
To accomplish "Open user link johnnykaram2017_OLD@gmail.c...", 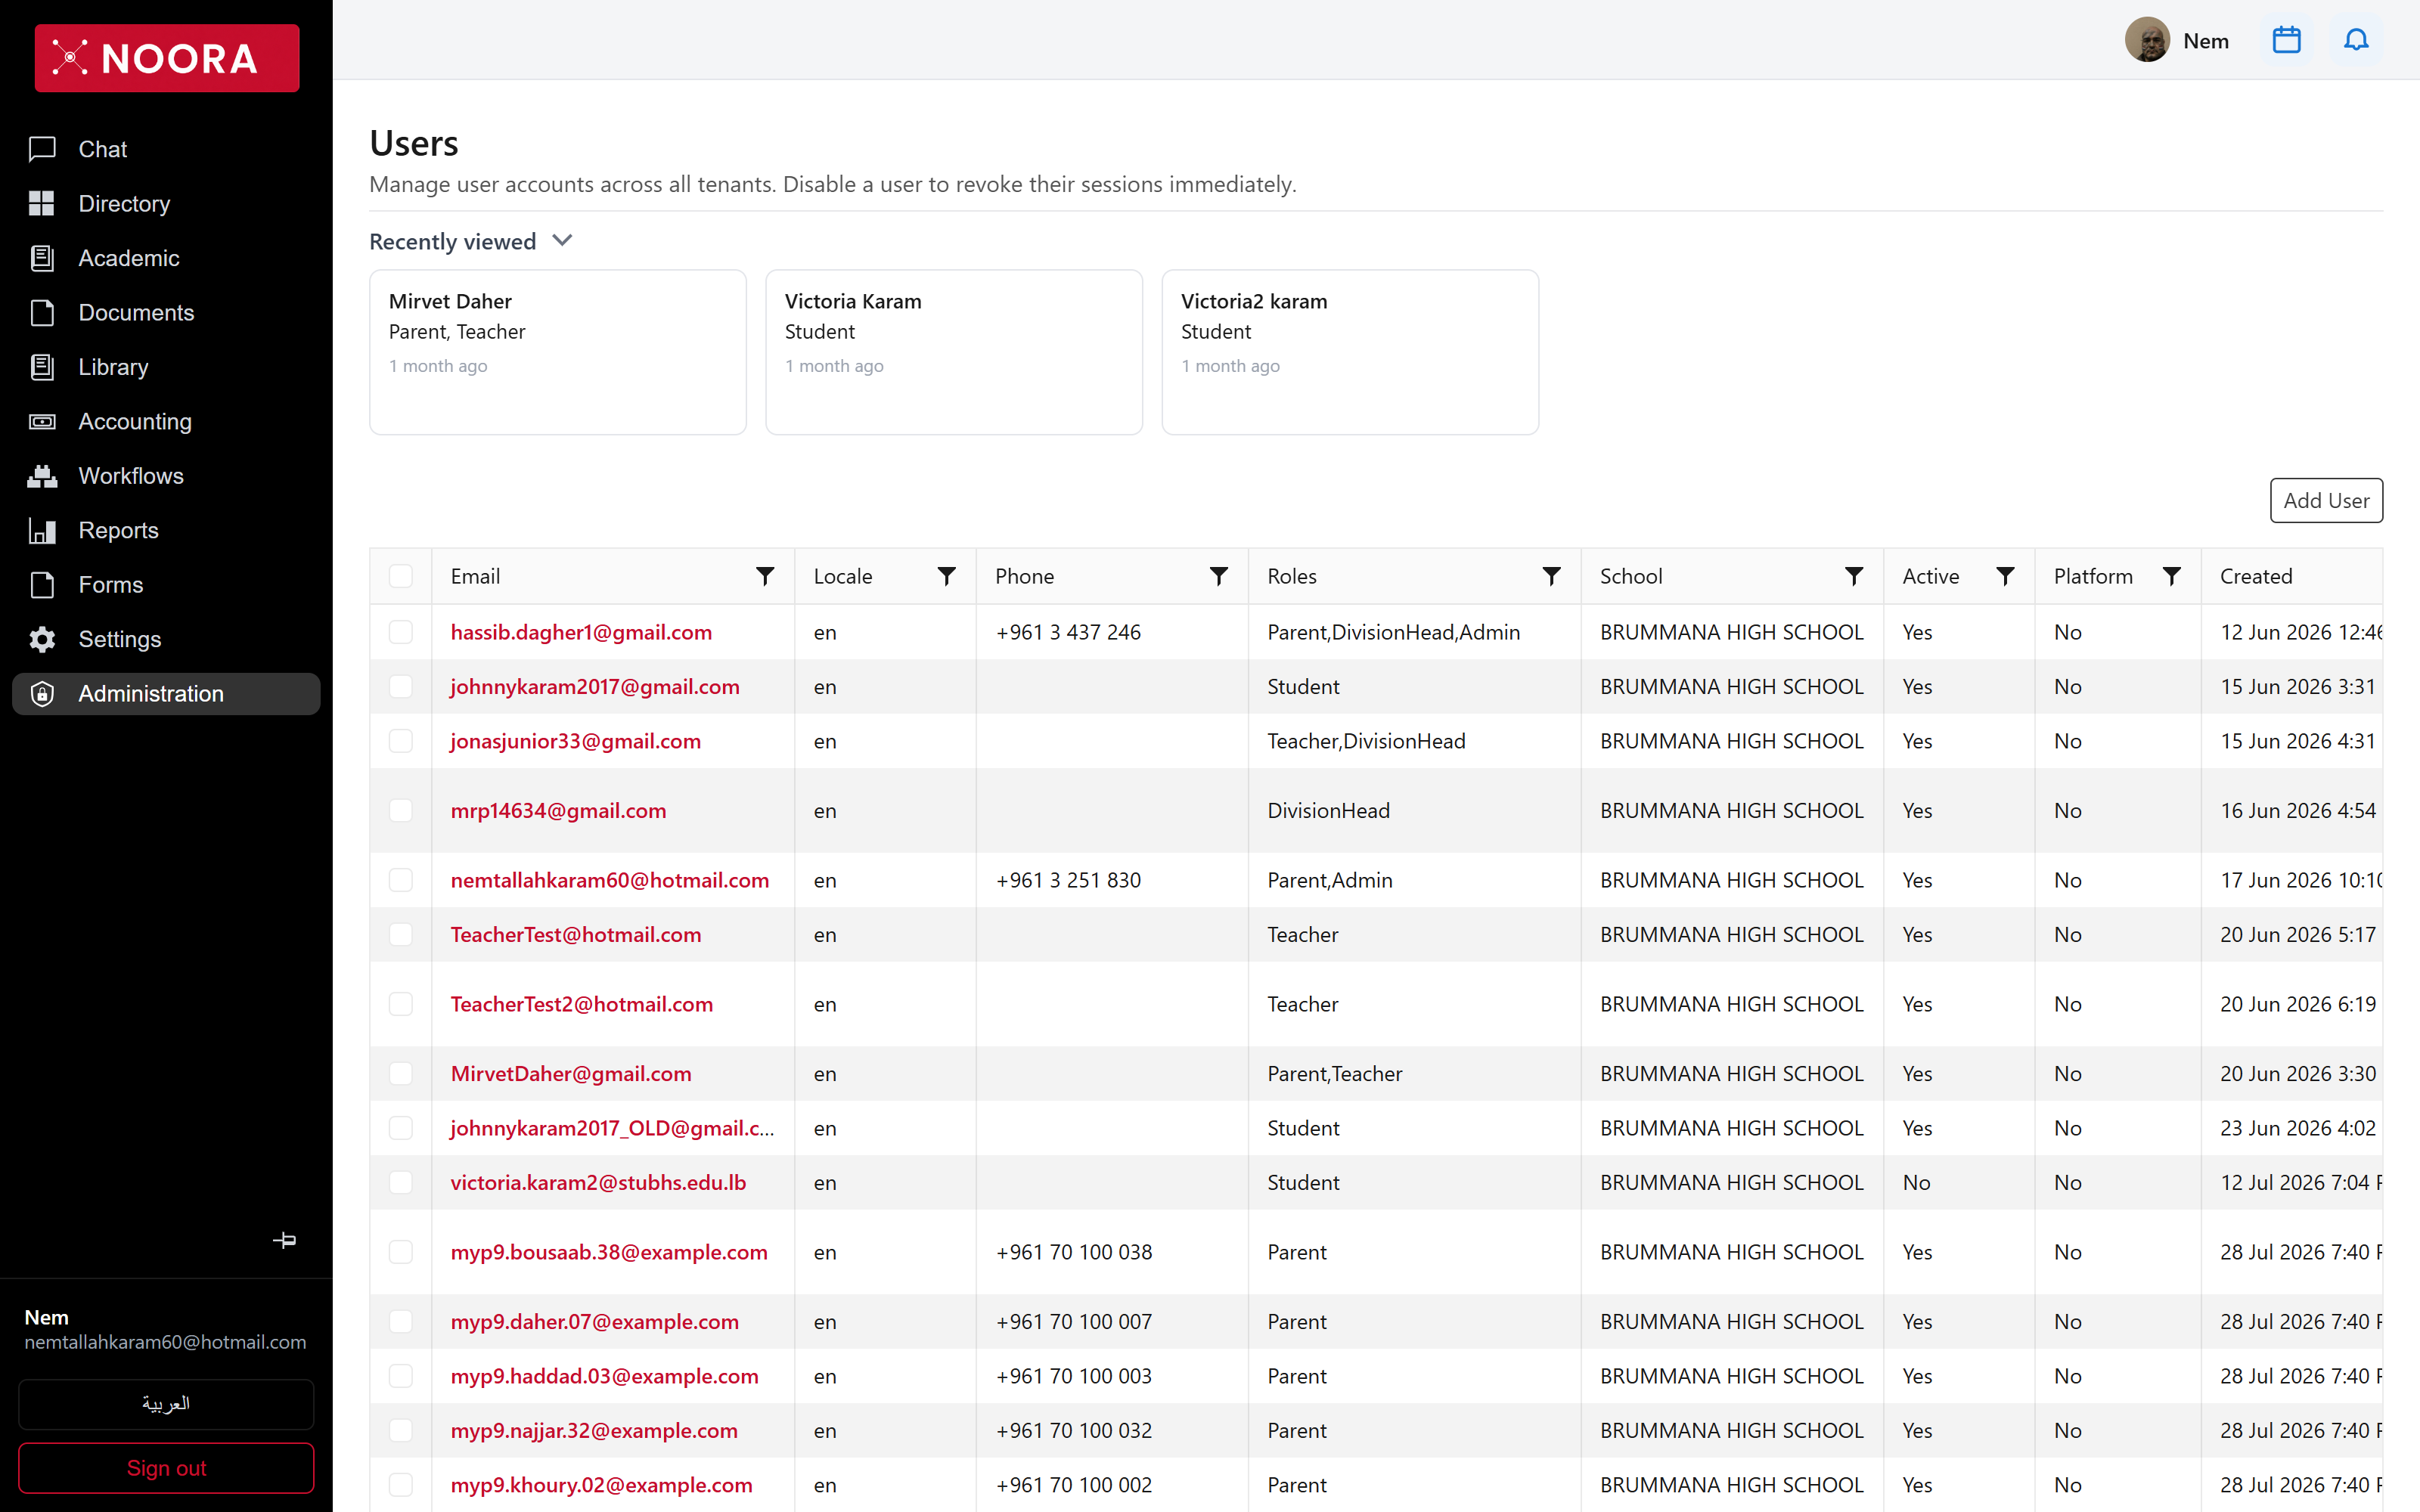I will pyautogui.click(x=612, y=1128).
